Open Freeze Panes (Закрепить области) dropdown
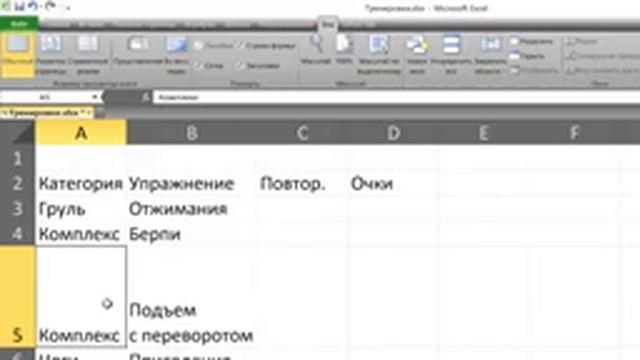Image resolution: width=640 pixels, height=360 pixels. pyautogui.click(x=490, y=56)
